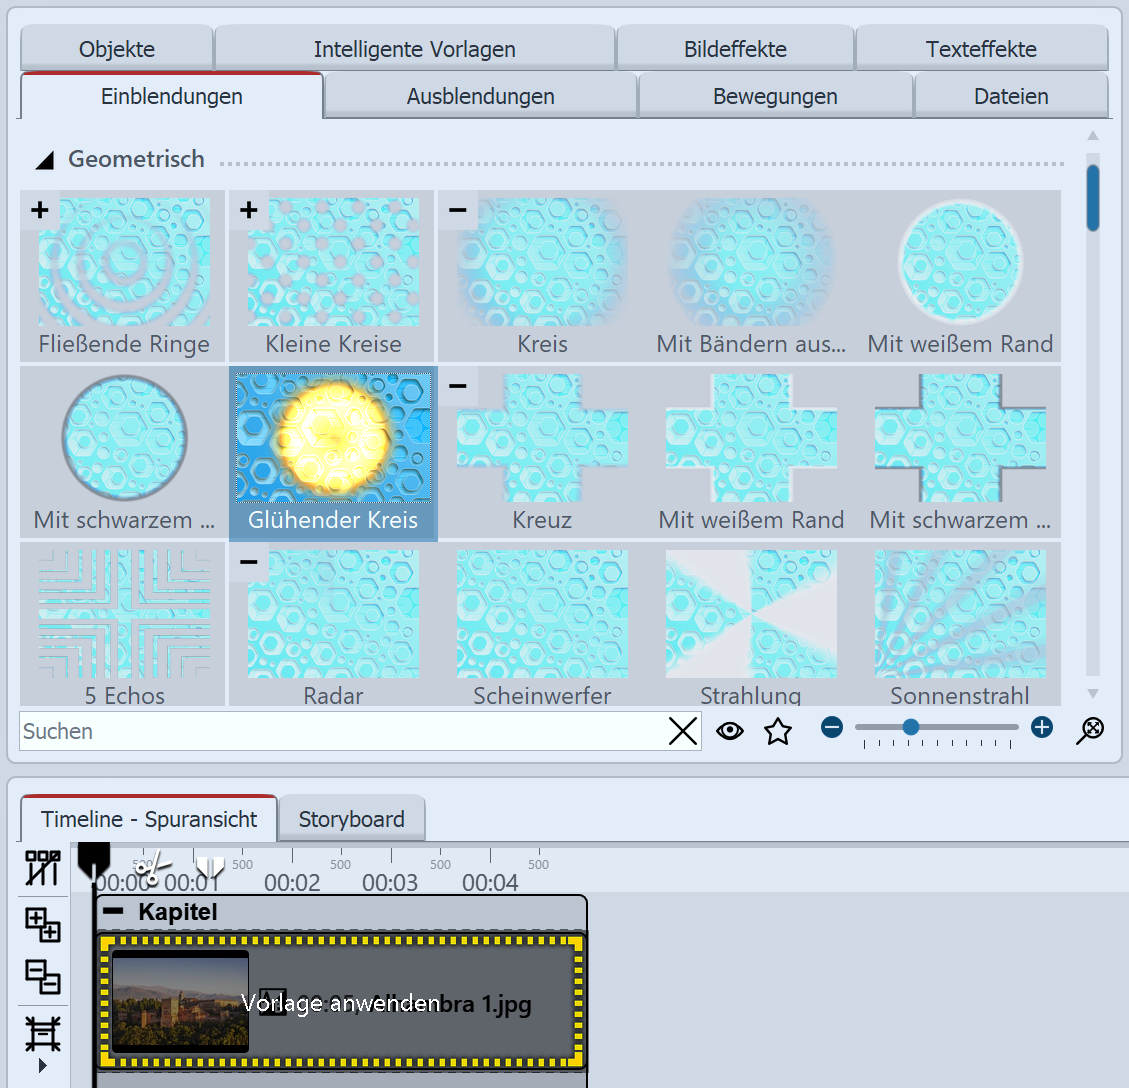Click the star favorites icon beside search
The height and width of the screenshot is (1088, 1129).
778,732
